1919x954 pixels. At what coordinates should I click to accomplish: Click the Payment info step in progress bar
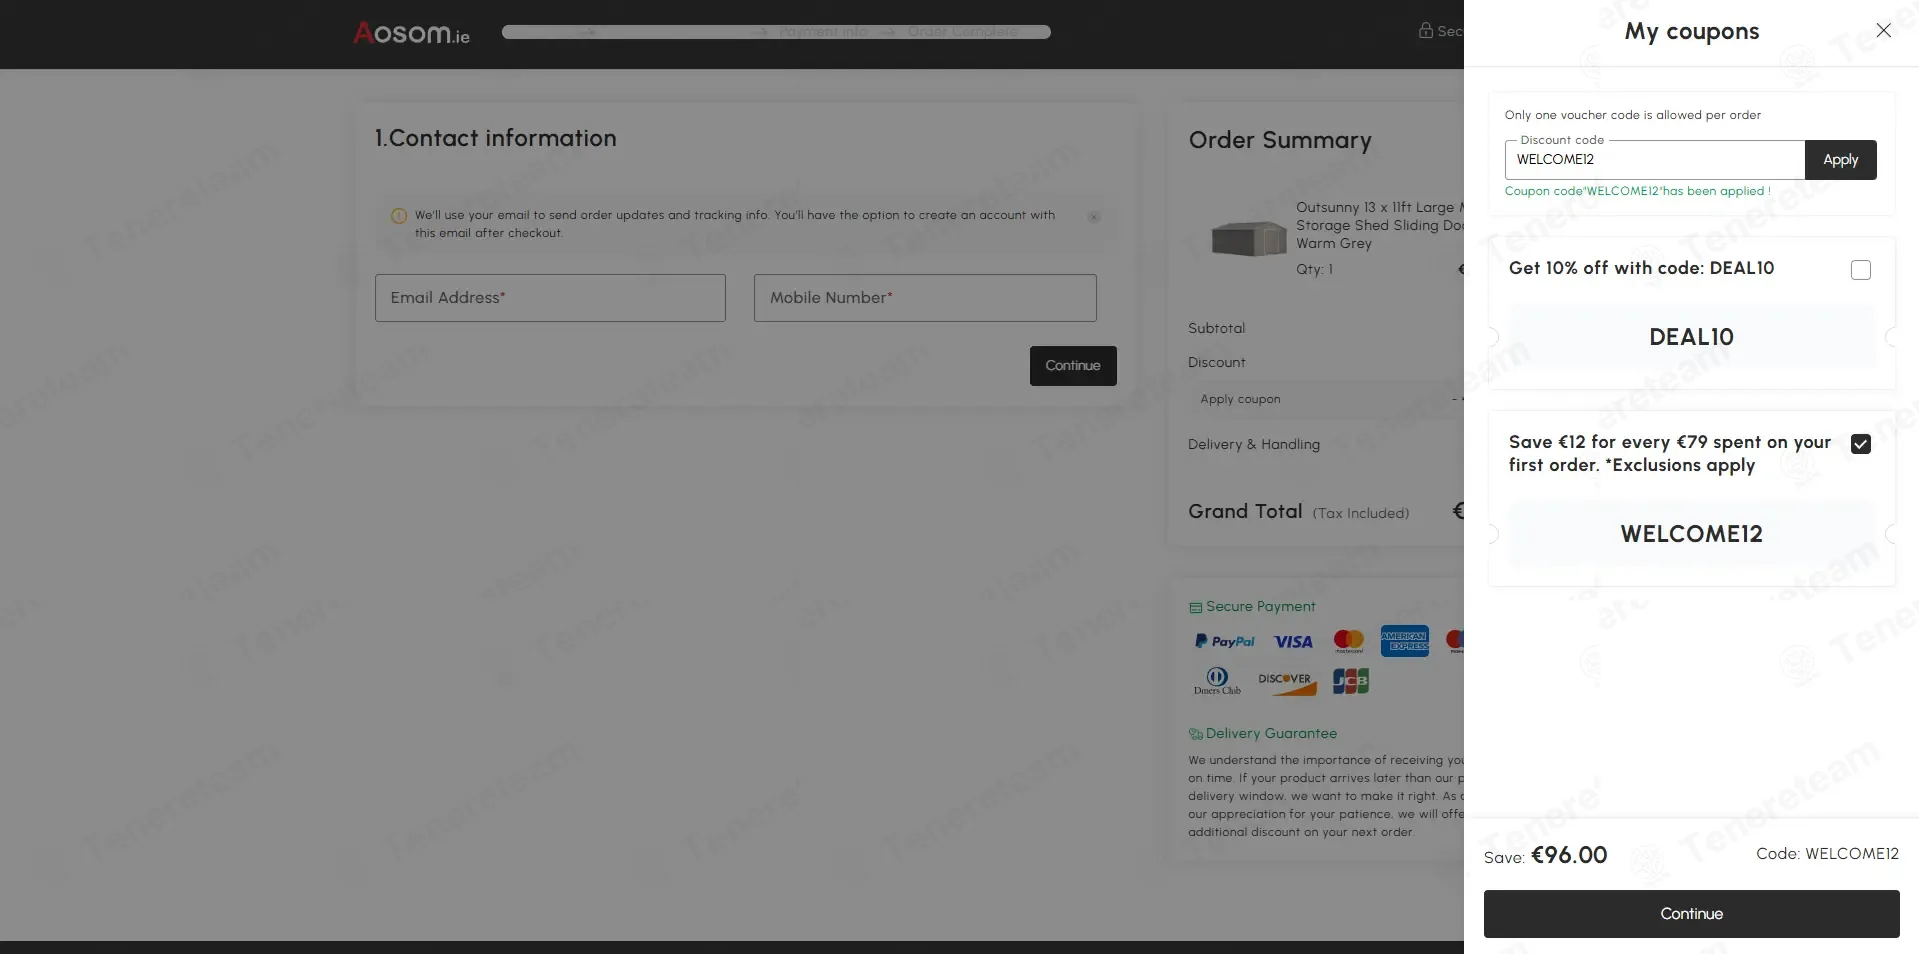tap(823, 32)
